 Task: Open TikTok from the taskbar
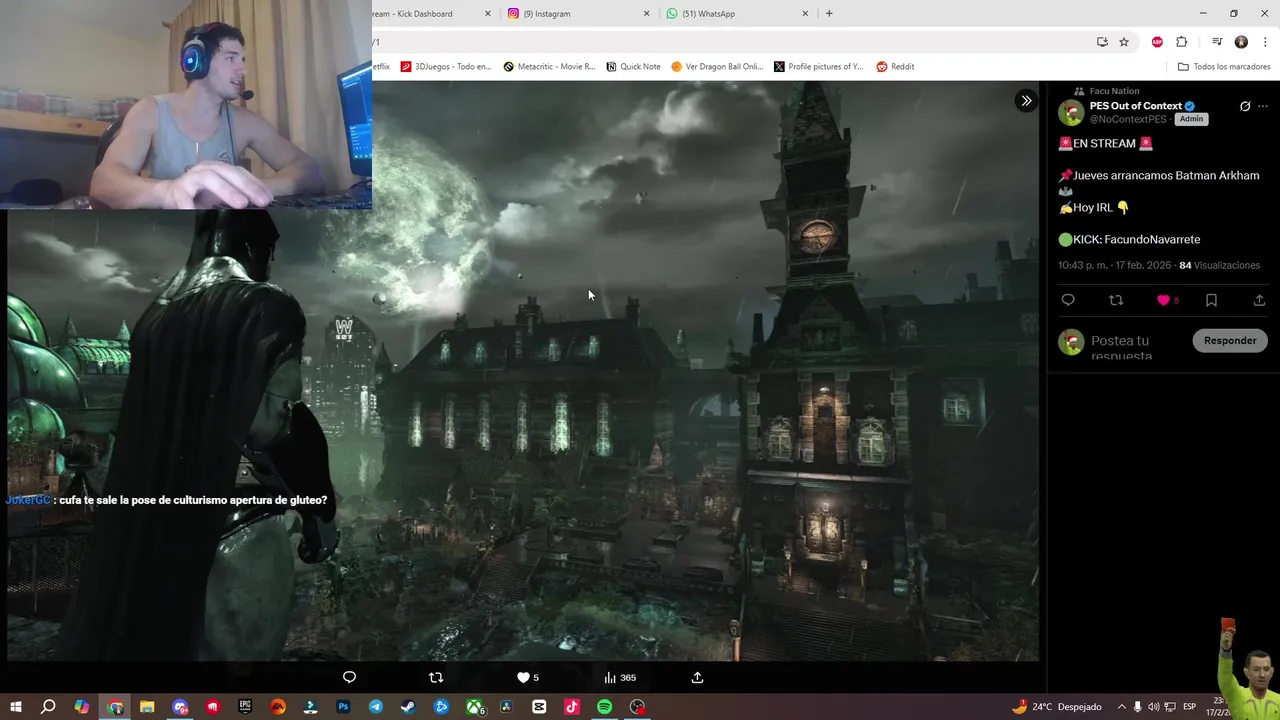(x=572, y=707)
